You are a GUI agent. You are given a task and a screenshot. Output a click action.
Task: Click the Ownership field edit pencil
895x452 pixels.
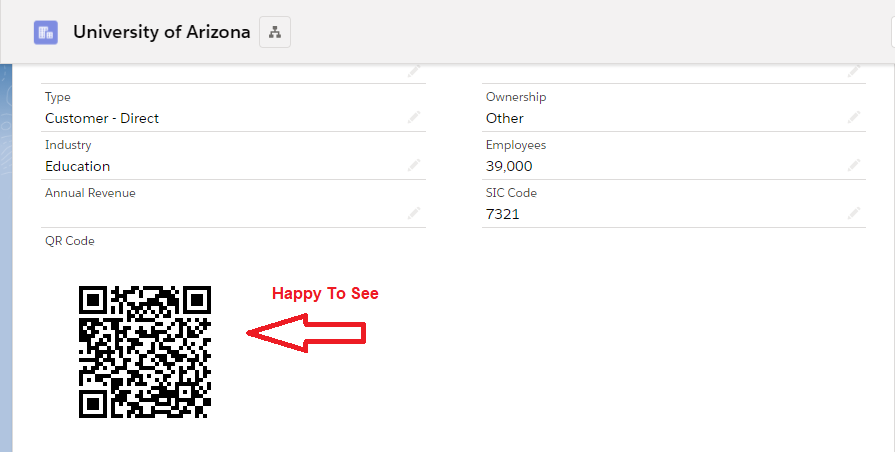tap(854, 118)
